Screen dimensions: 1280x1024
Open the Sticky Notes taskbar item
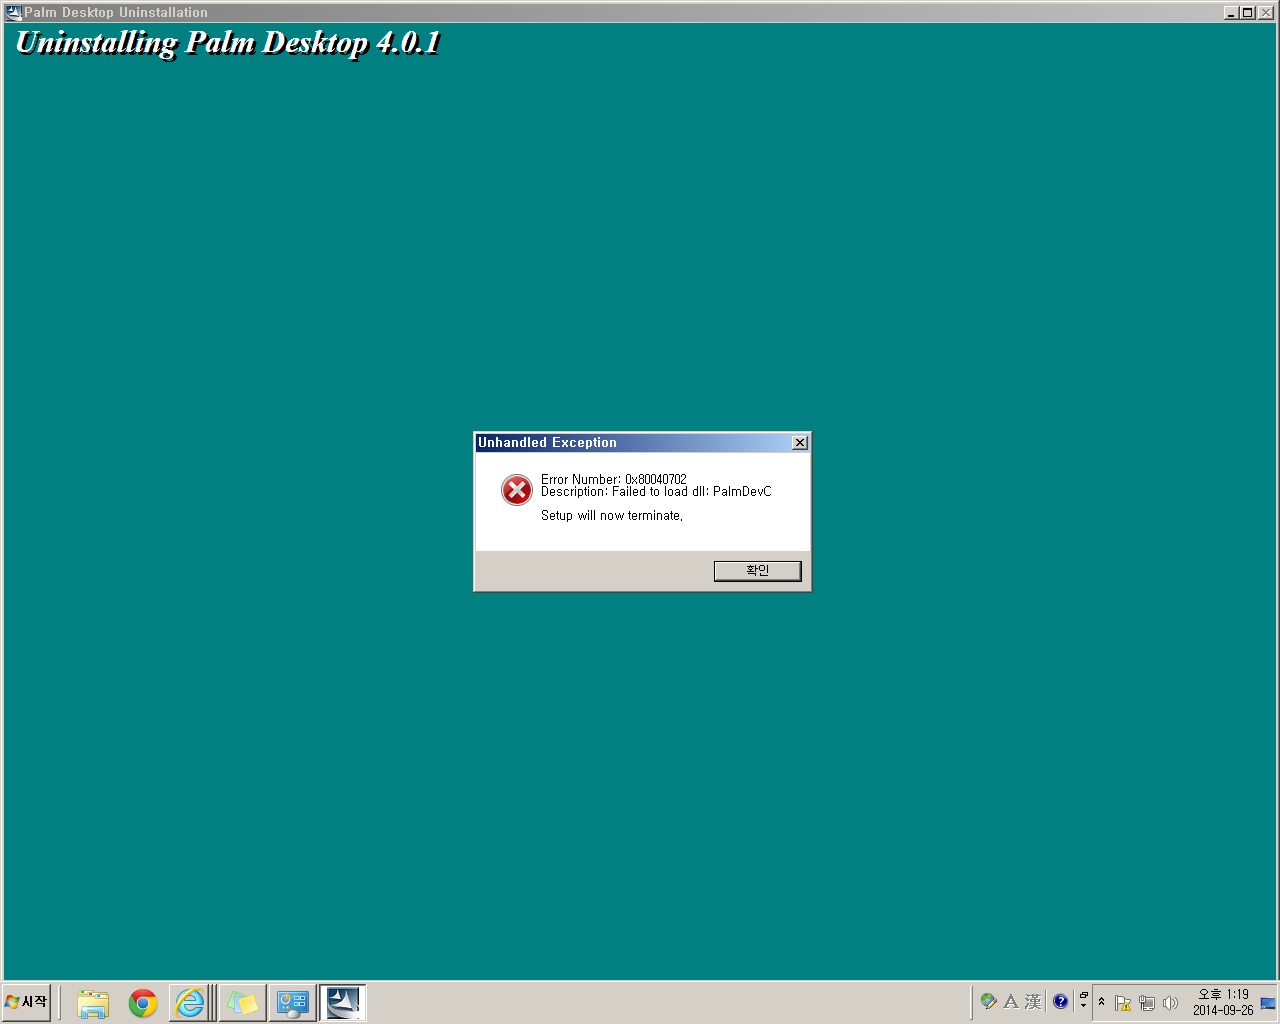tap(242, 1003)
